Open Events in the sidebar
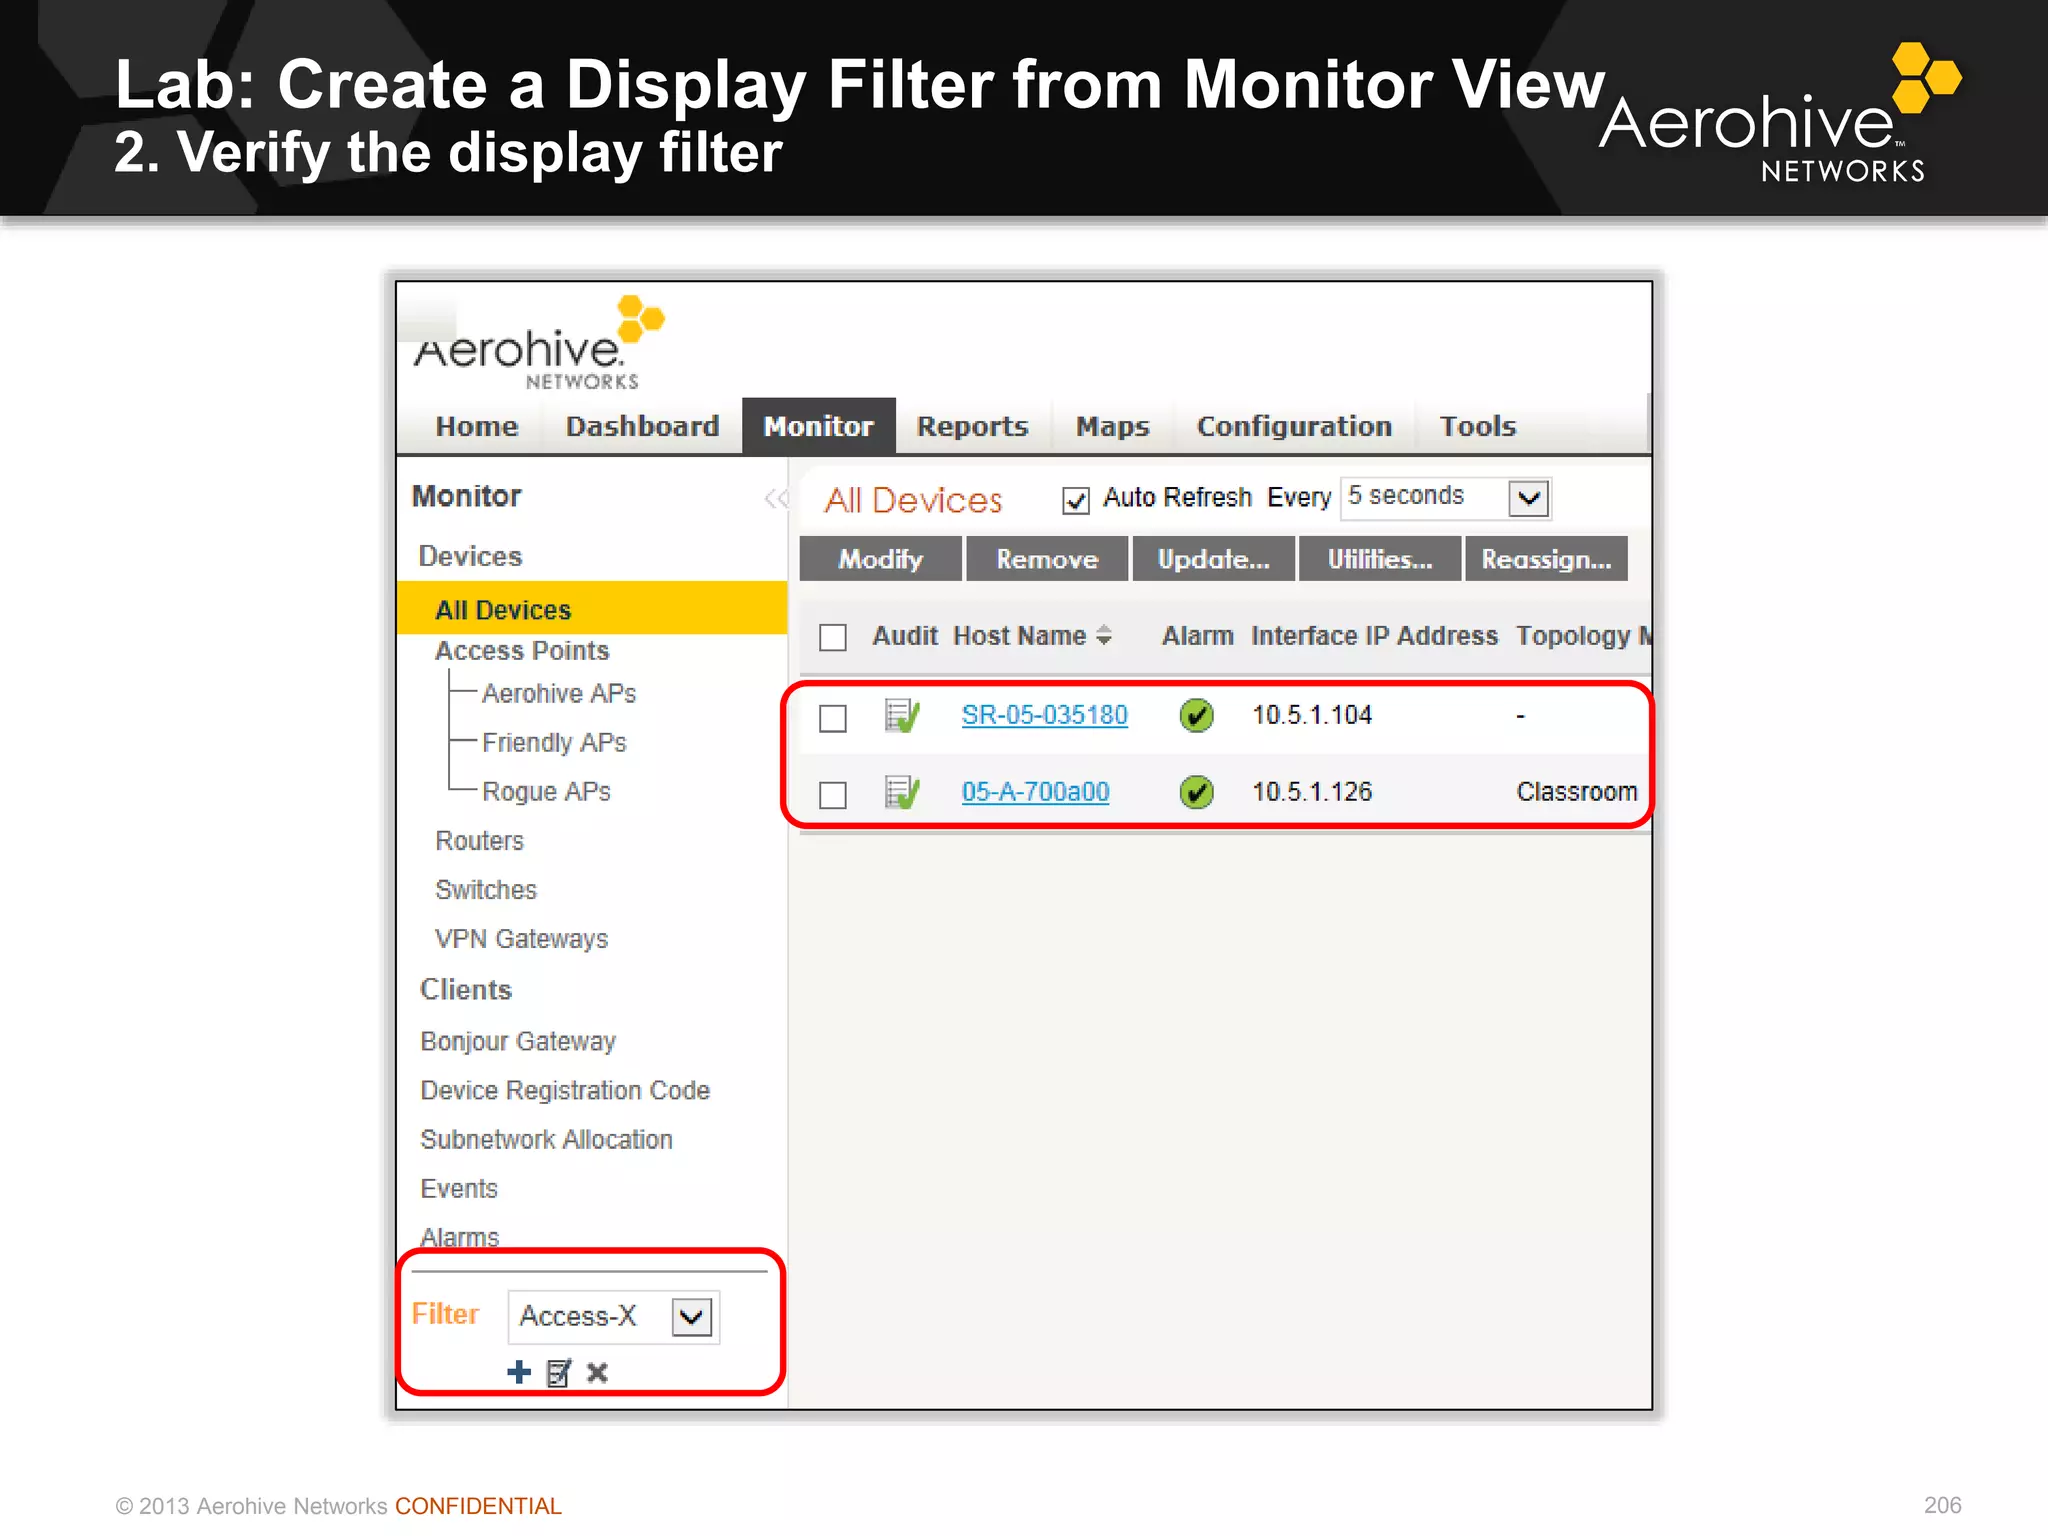Screen dimensions: 2048x1536 (x=459, y=1189)
